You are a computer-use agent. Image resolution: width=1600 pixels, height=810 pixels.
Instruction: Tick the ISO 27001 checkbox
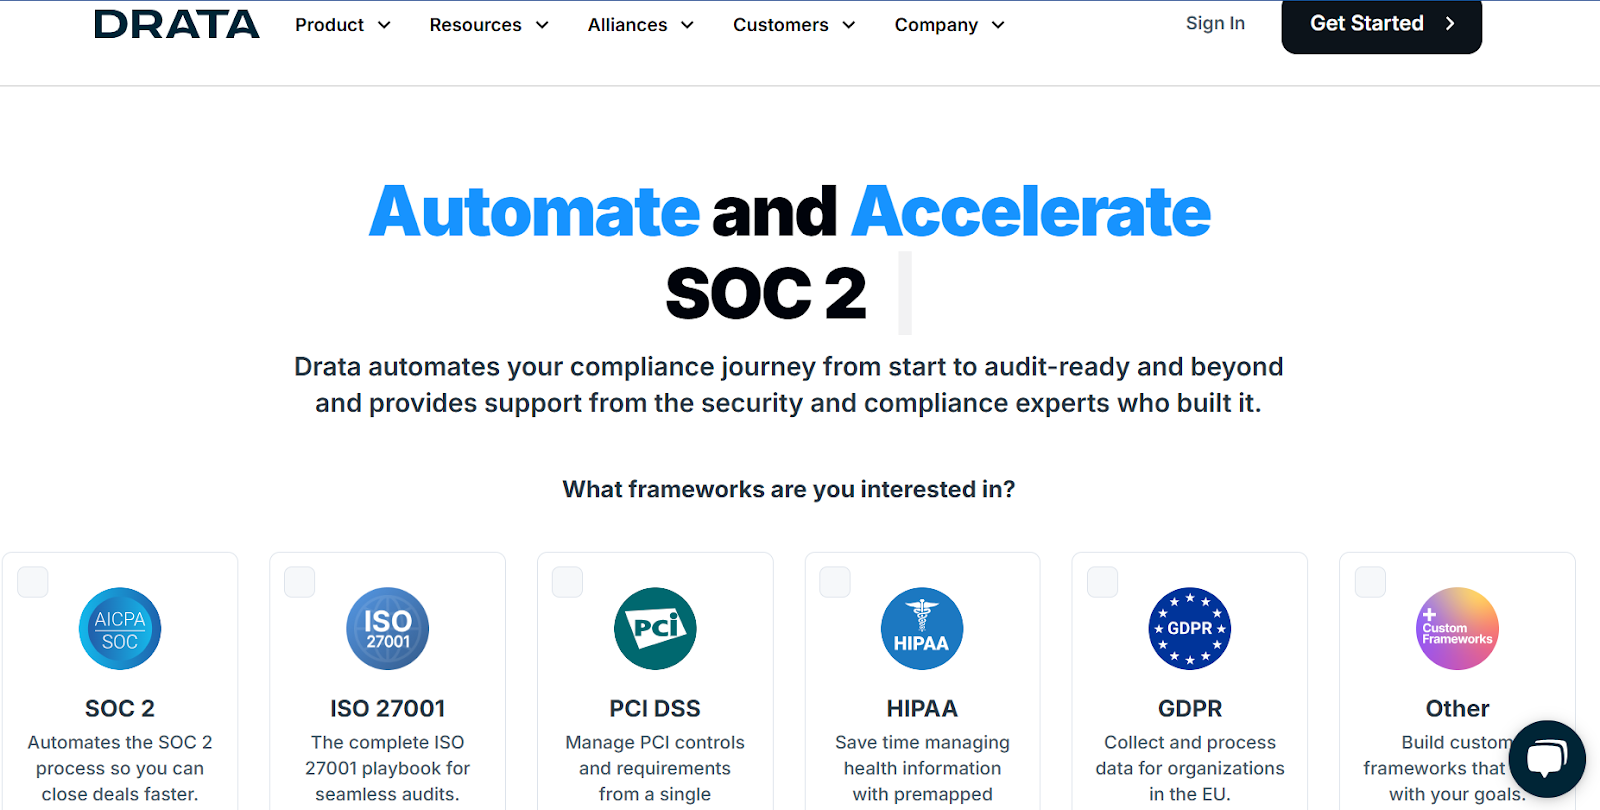[x=300, y=582]
